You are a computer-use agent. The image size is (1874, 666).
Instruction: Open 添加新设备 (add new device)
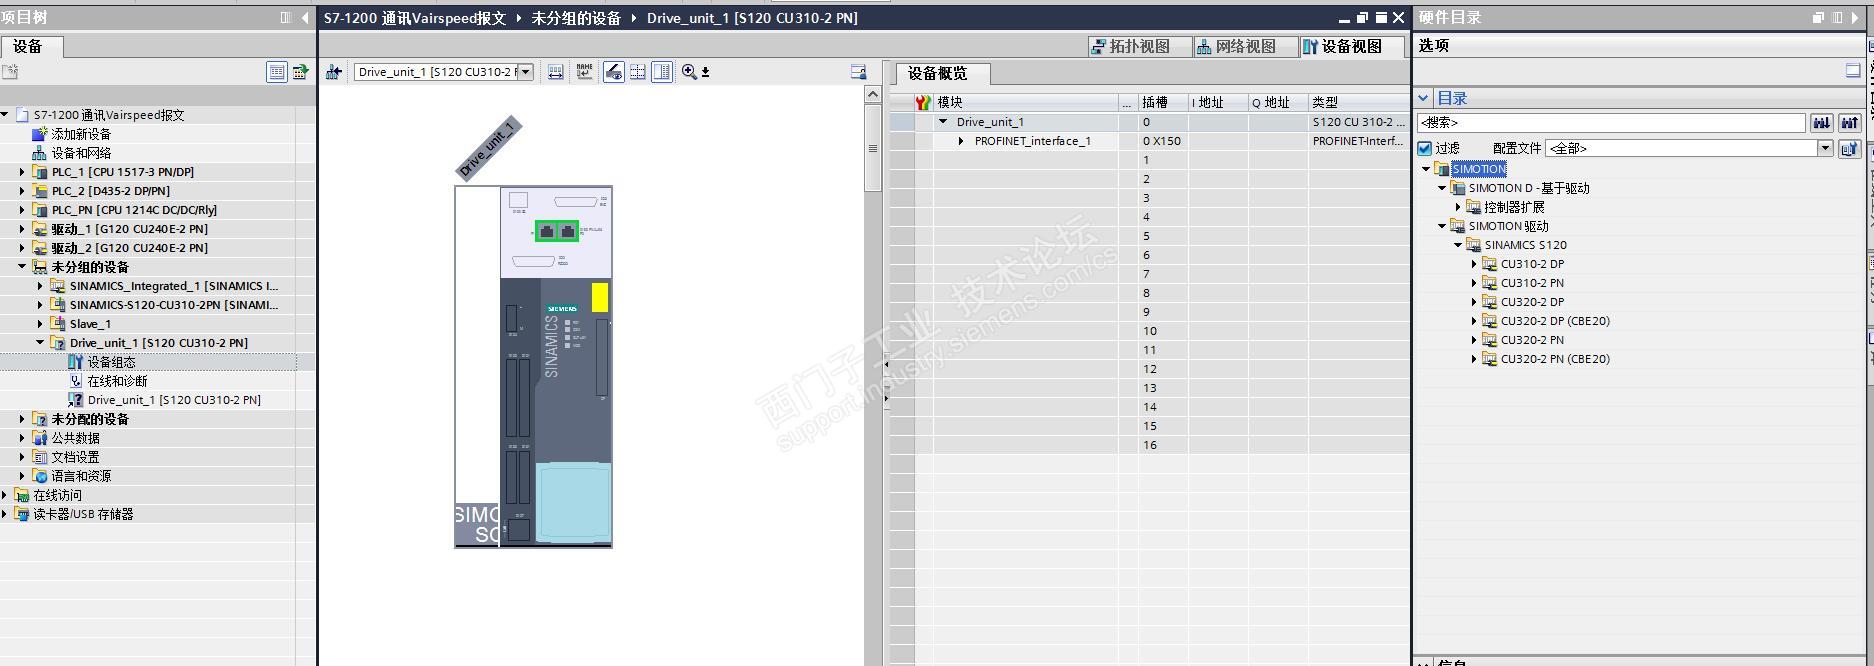click(x=81, y=134)
